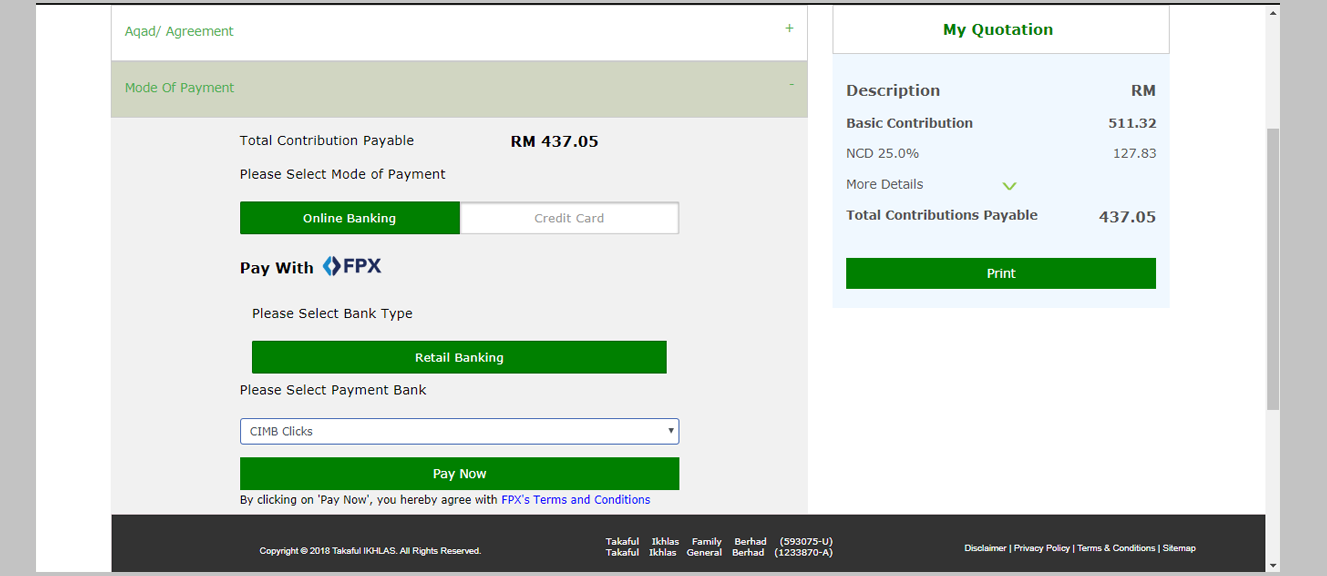The width and height of the screenshot is (1327, 576).
Task: Click the NCD 25.0% row label
Action: coord(882,153)
